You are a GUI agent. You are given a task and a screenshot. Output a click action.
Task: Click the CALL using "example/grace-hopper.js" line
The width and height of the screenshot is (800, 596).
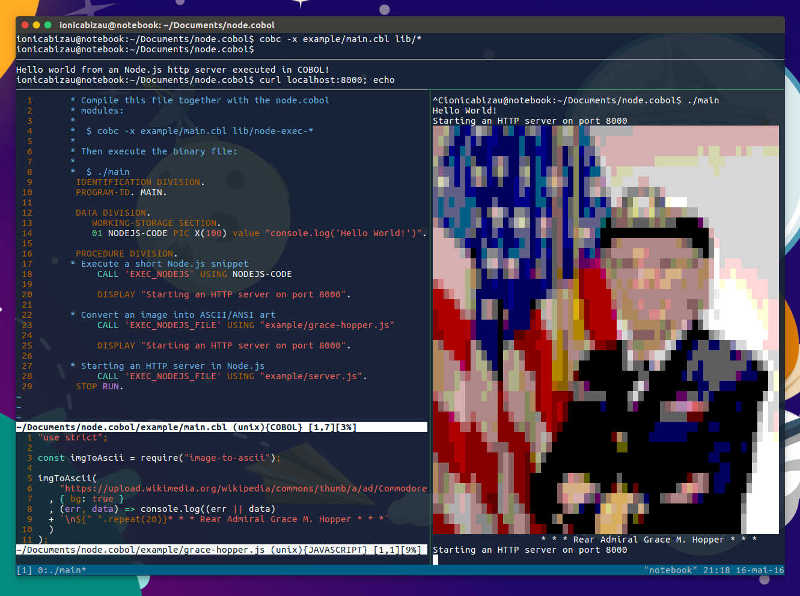click(x=245, y=325)
